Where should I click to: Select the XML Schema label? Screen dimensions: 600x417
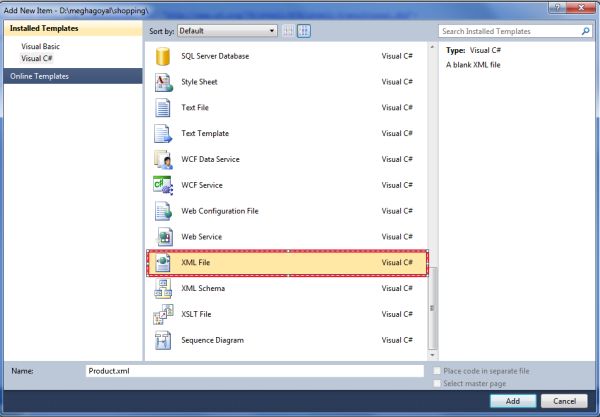coord(203,288)
